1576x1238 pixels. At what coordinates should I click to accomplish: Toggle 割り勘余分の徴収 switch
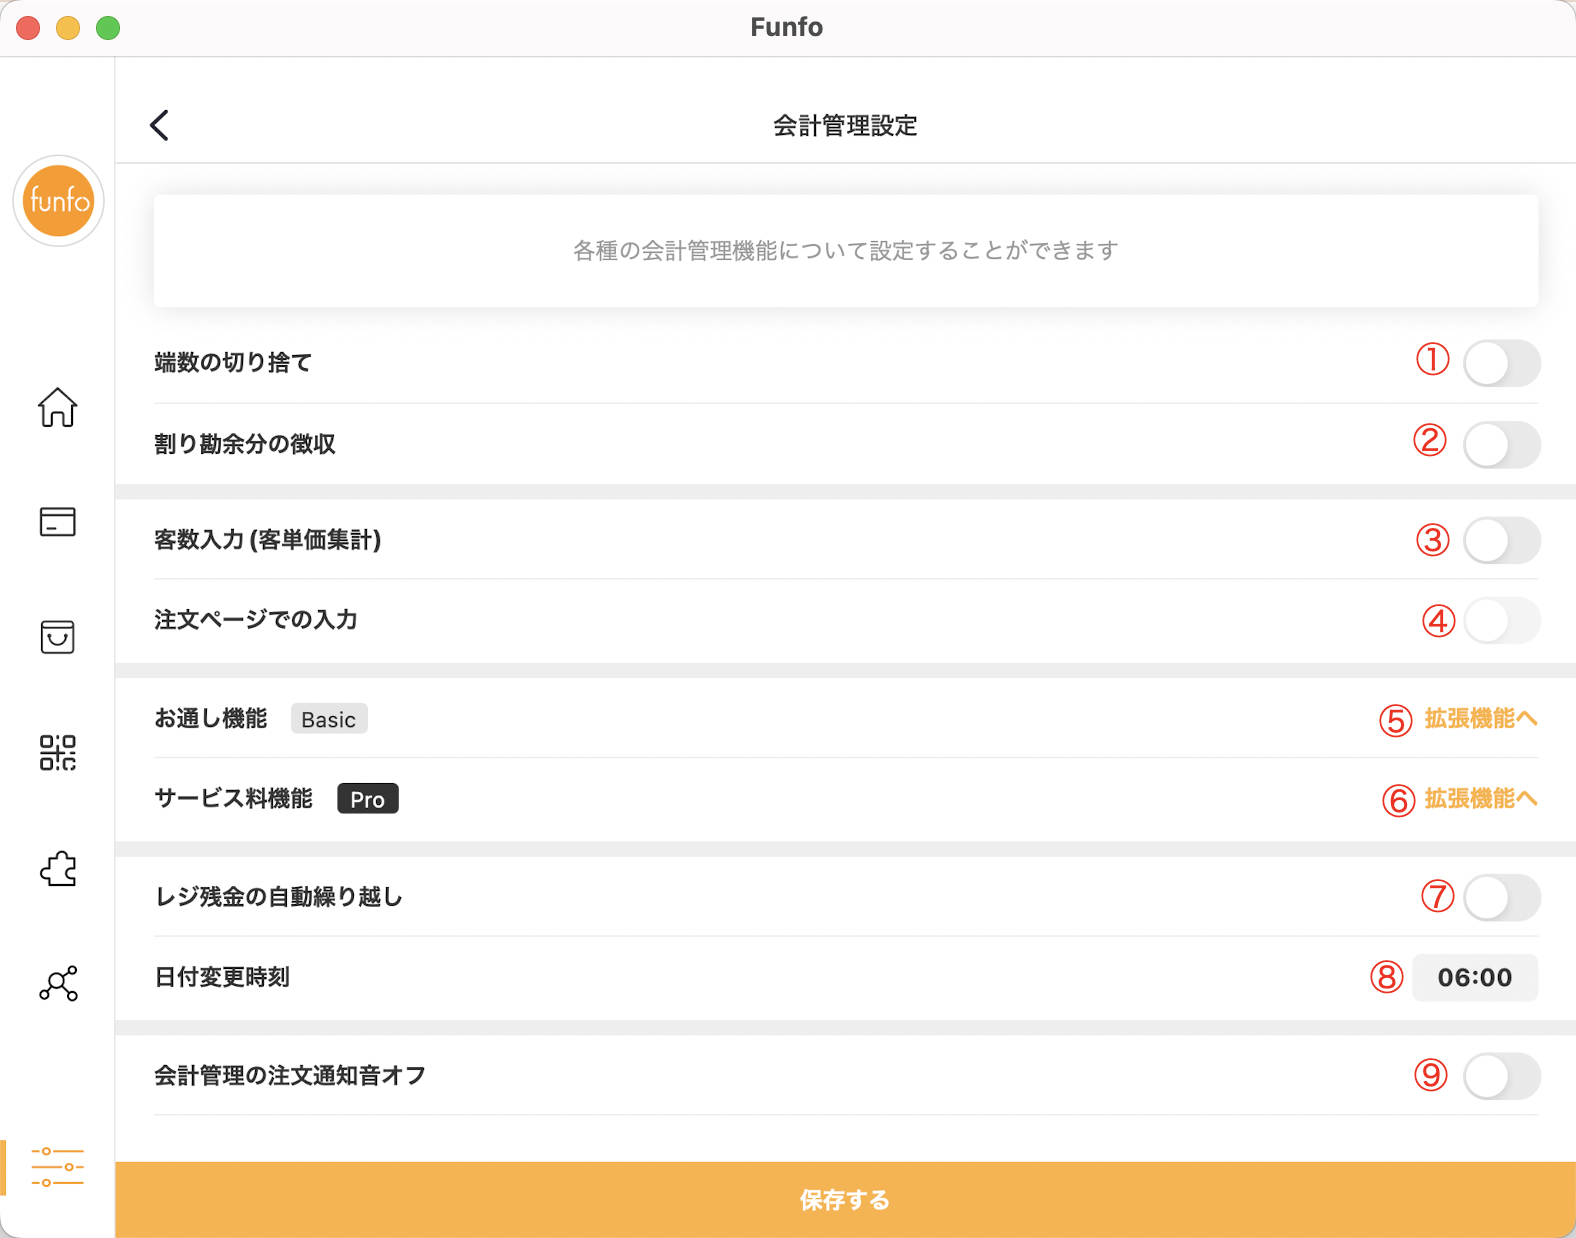(x=1502, y=445)
